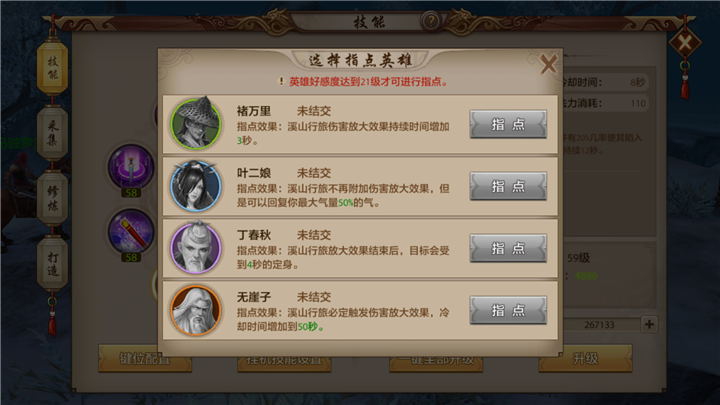The width and height of the screenshot is (720, 405).
Task: Select the red staff skill icon
Action: point(131,231)
